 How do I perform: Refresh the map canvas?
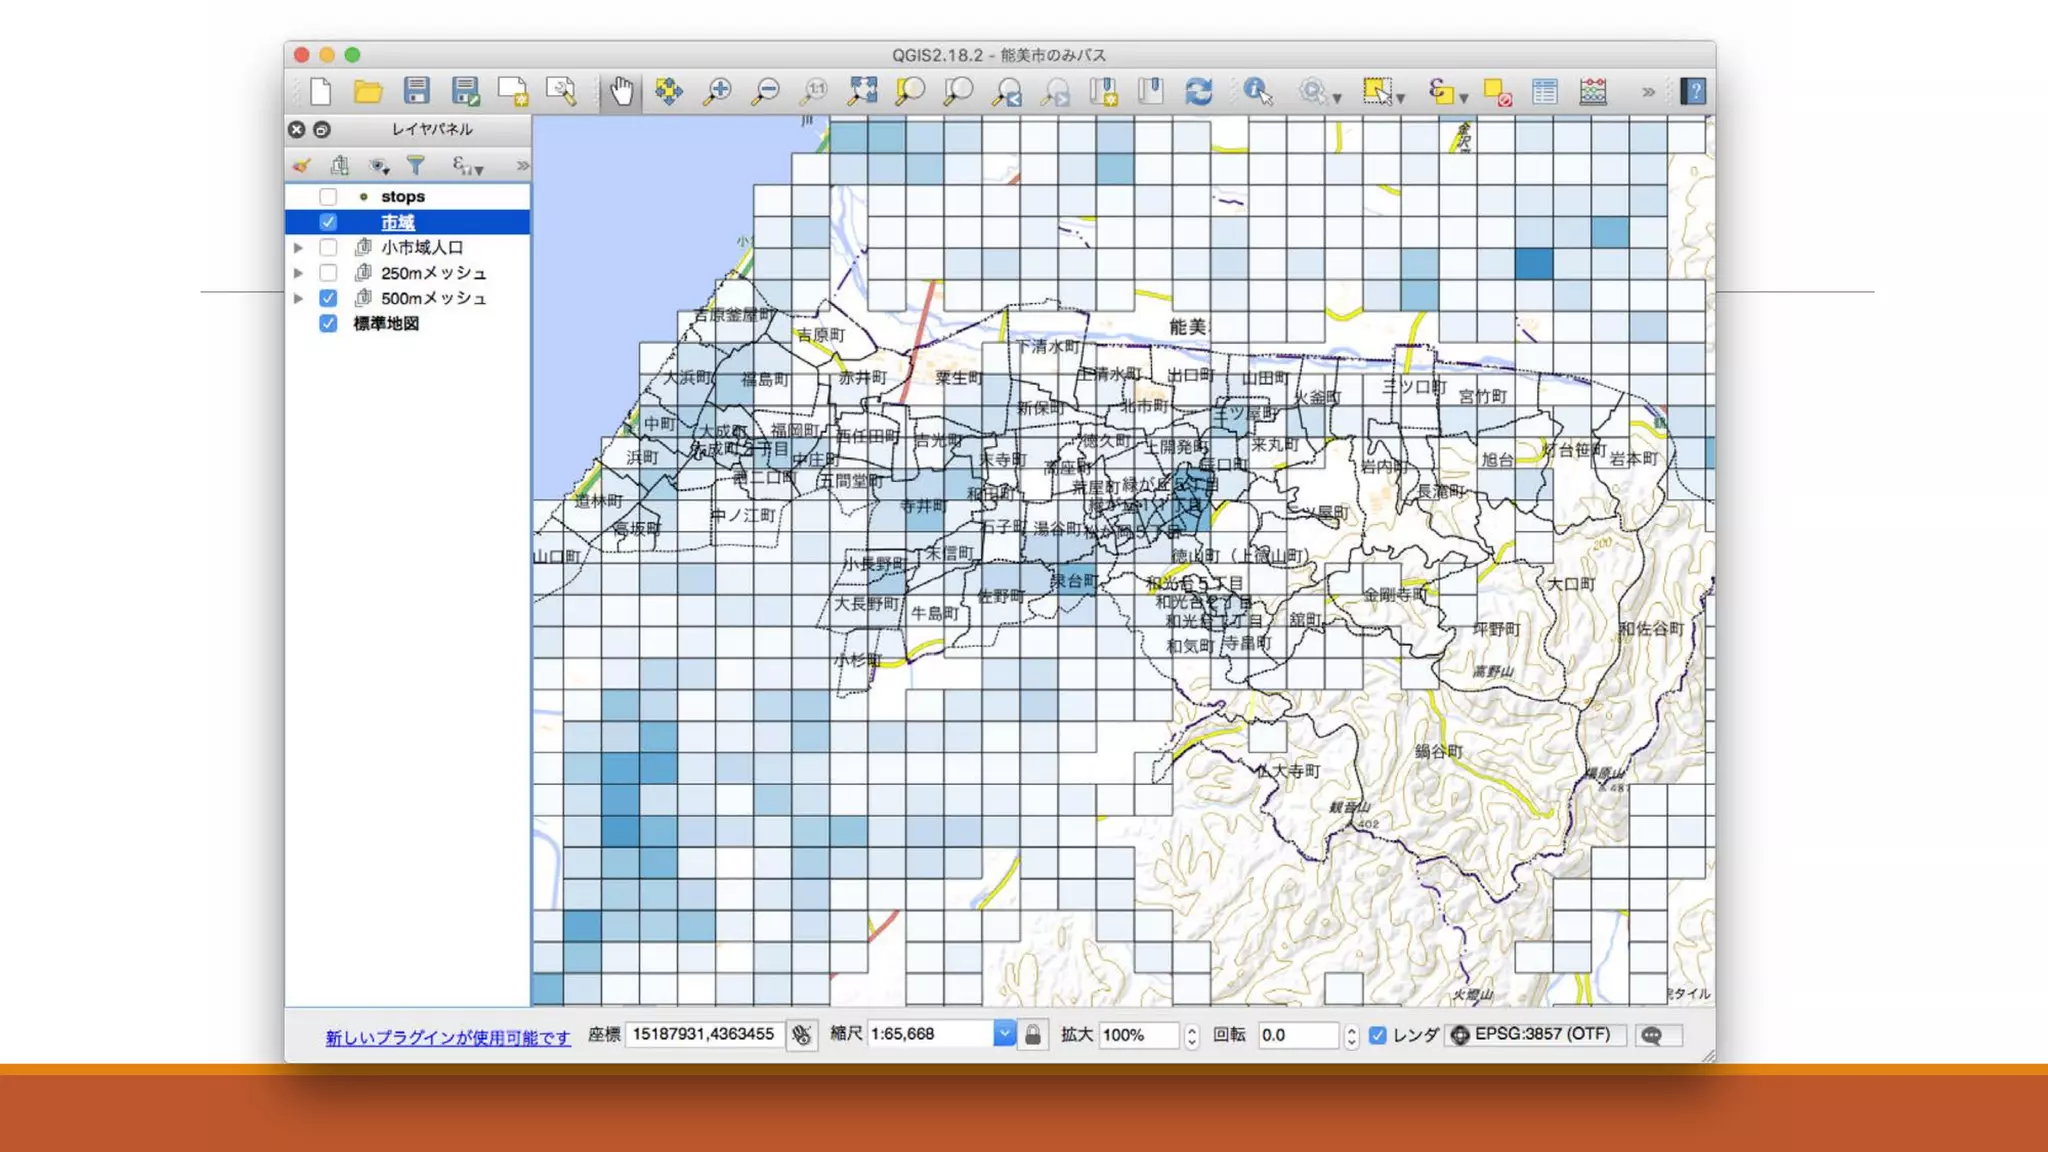pyautogui.click(x=1198, y=92)
